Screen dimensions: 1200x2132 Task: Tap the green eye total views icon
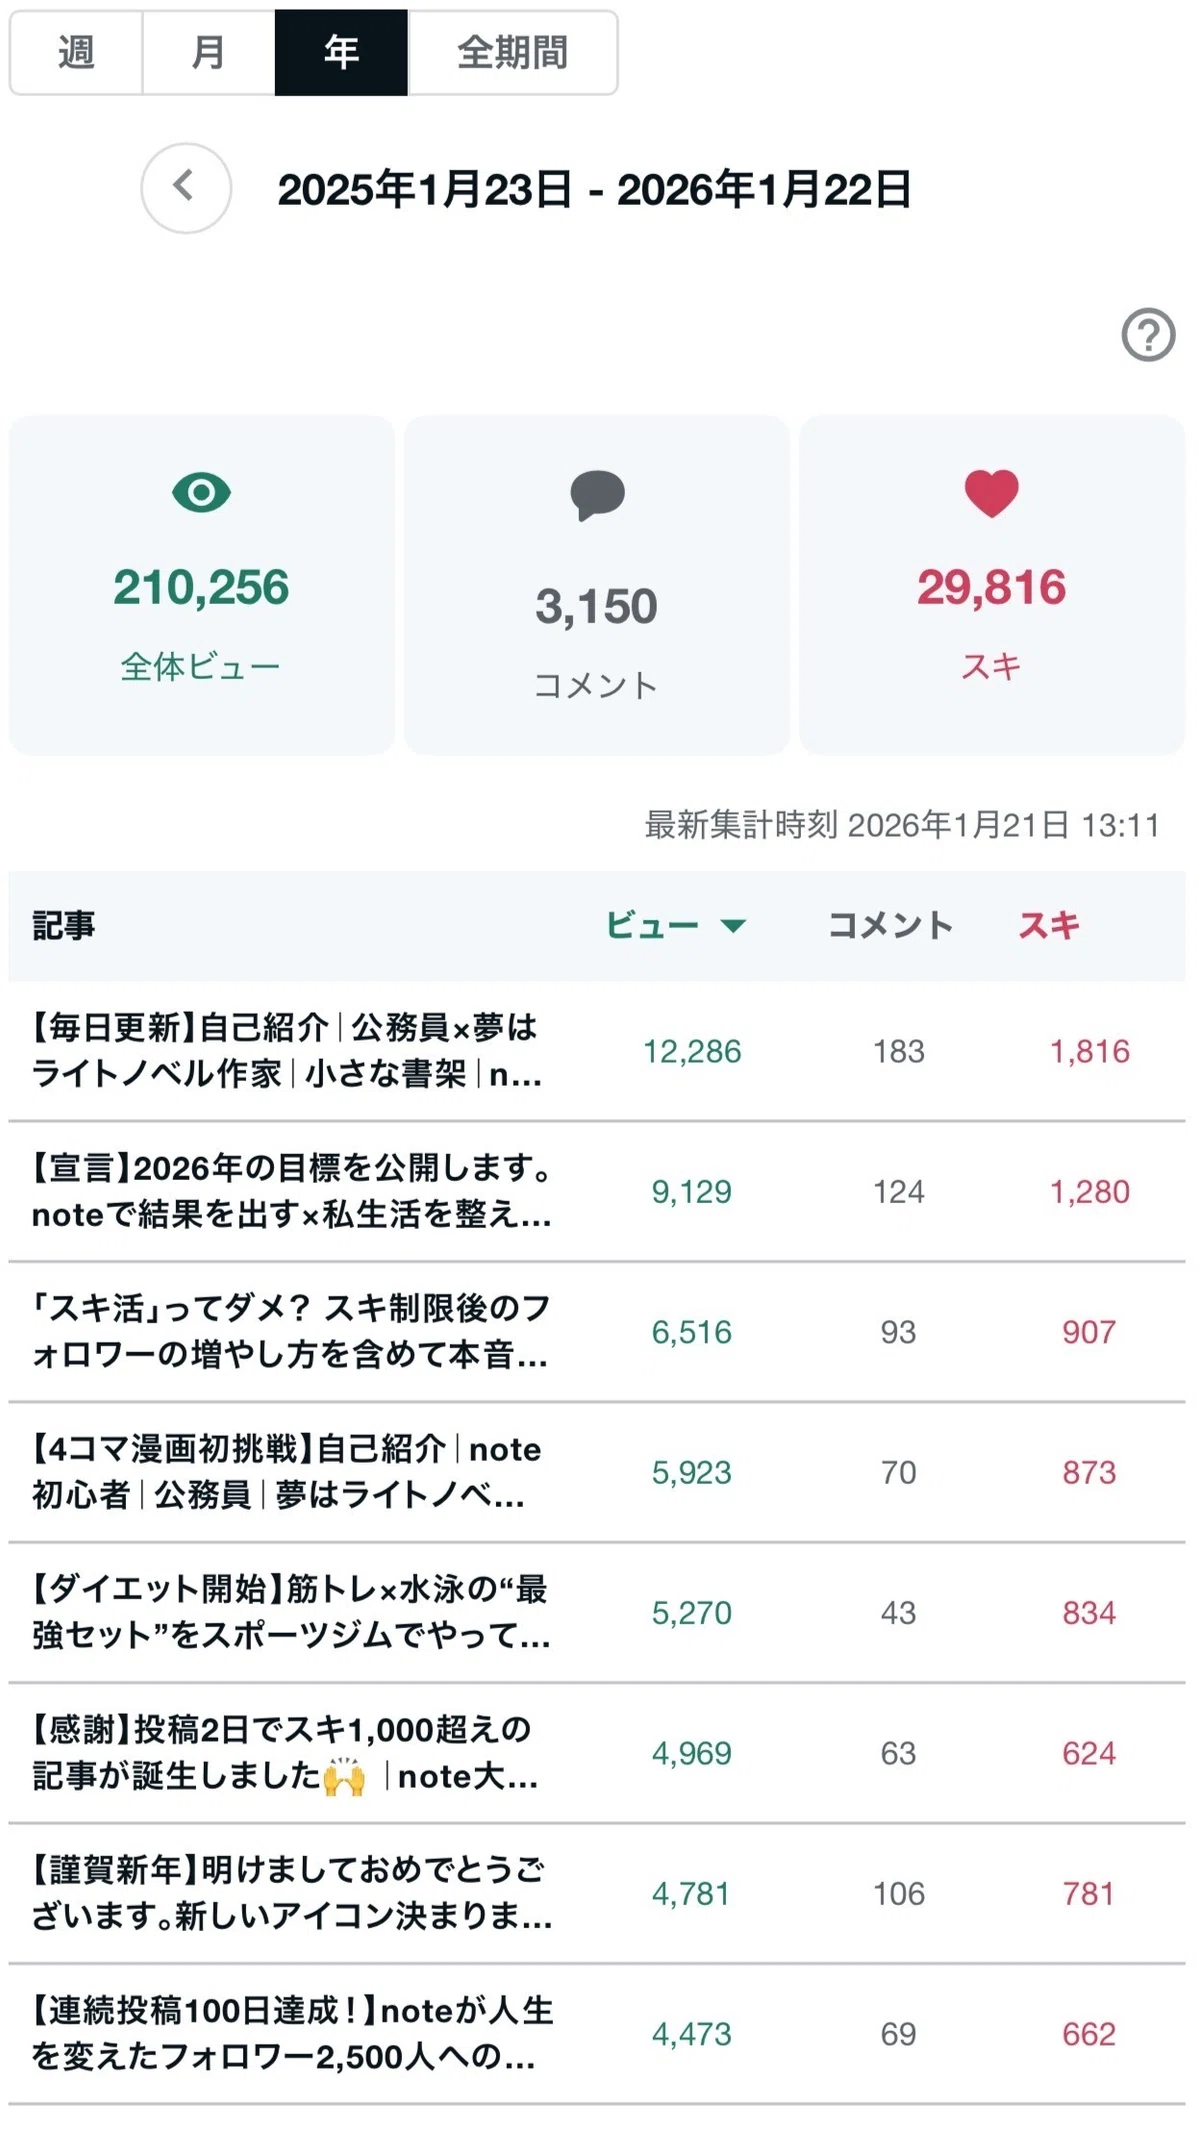pyautogui.click(x=201, y=493)
